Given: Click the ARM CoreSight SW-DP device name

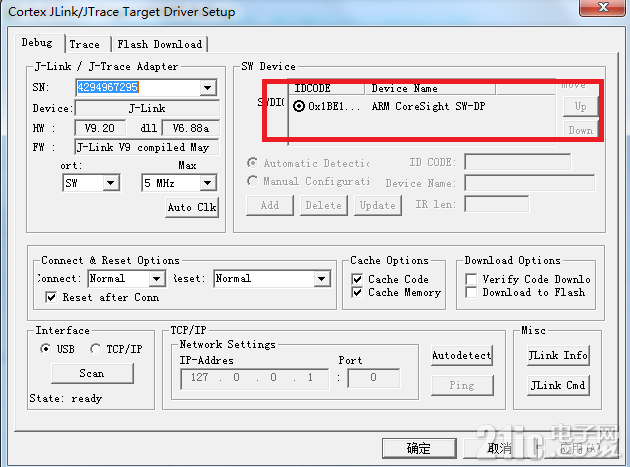Looking at the screenshot, I should pos(428,106).
